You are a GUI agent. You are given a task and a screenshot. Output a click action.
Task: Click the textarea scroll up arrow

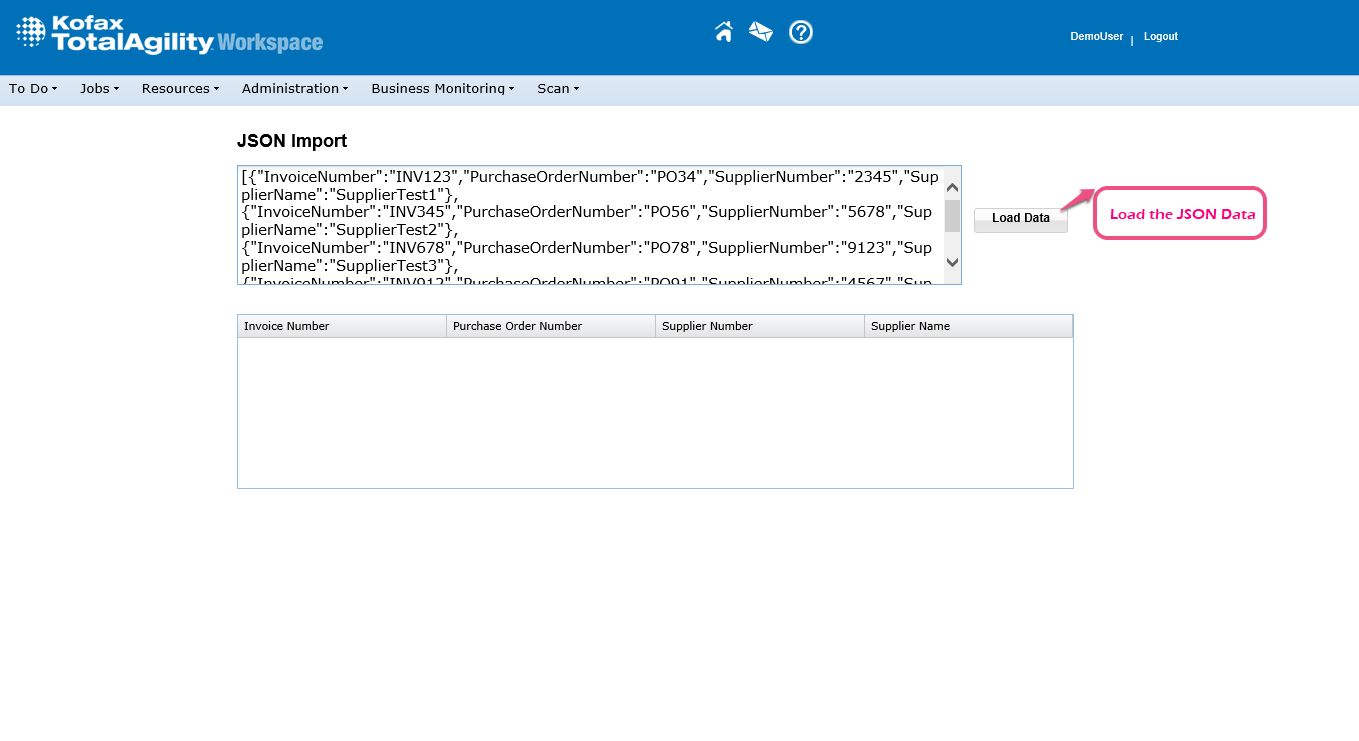pyautogui.click(x=952, y=188)
